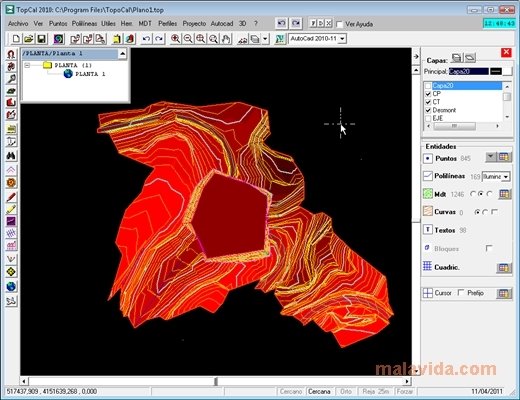Screen dimensions: 520x400
Task: Open a file with the folder icon
Action: (29, 39)
